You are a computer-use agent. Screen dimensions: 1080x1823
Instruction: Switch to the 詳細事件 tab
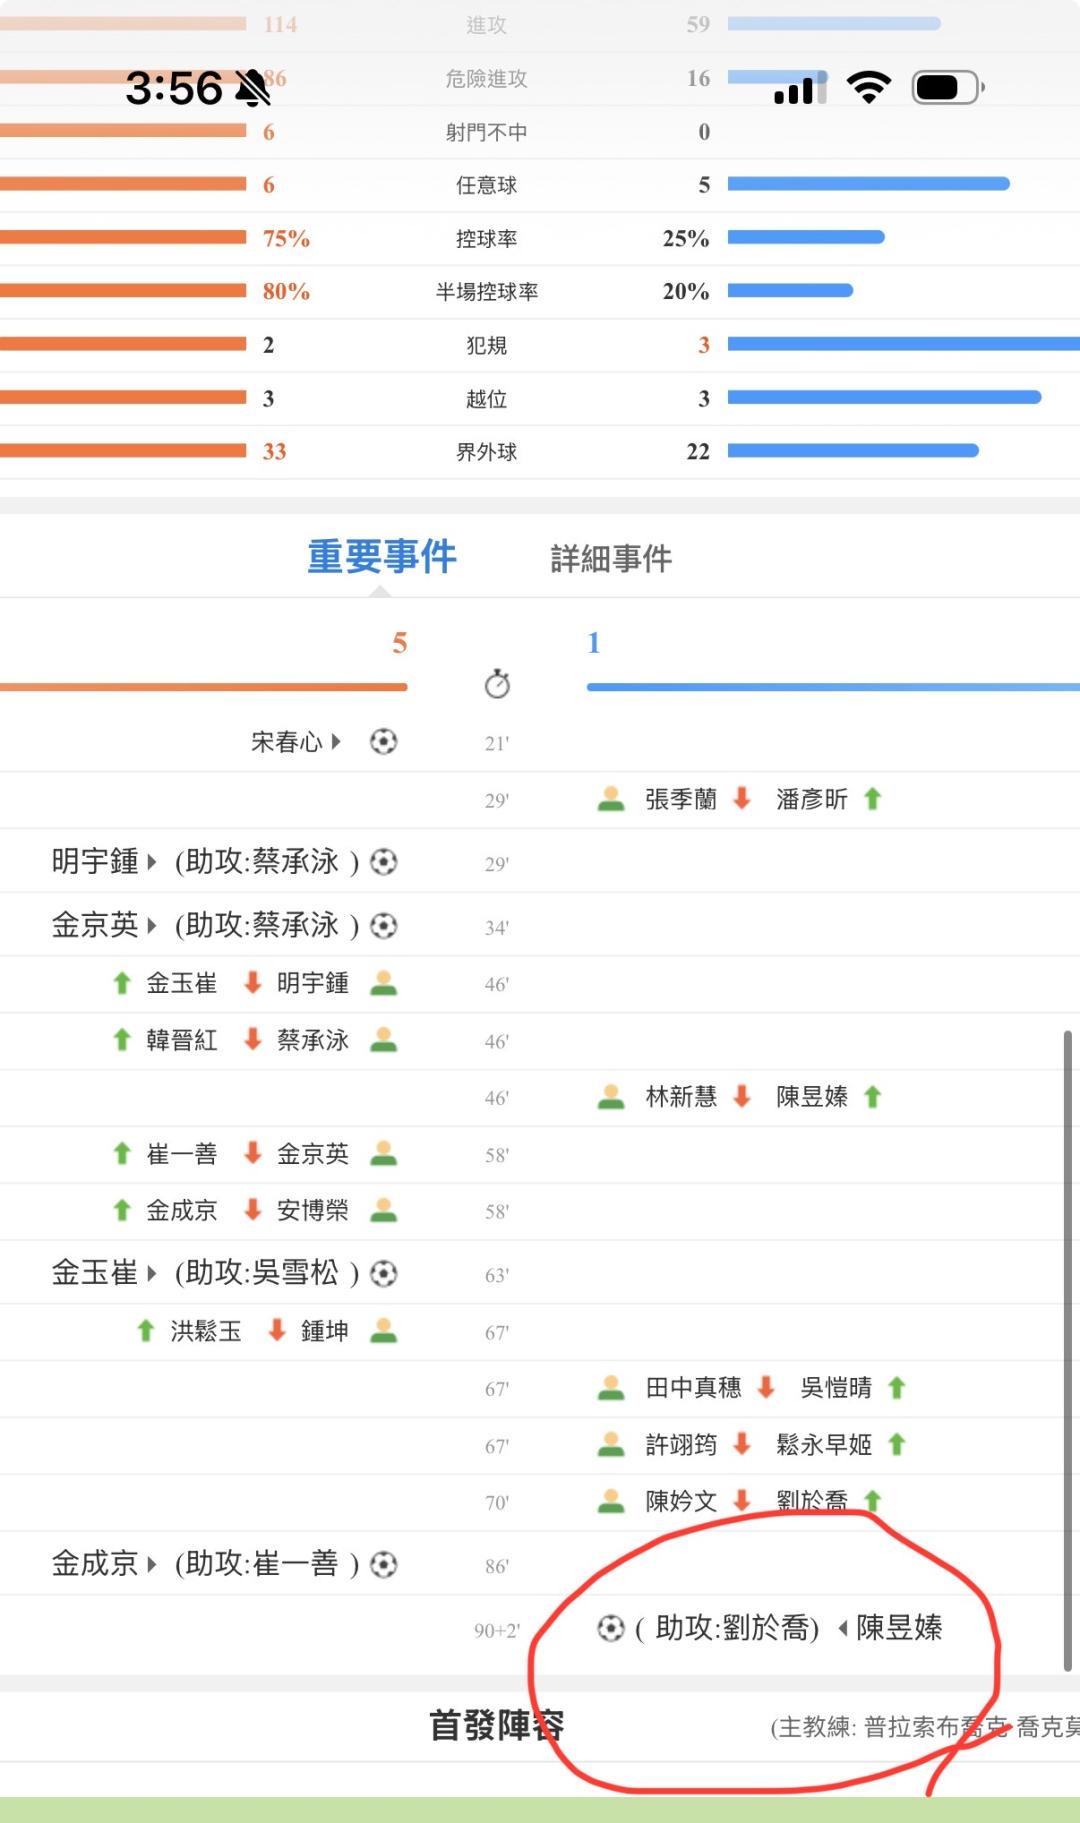click(x=611, y=559)
